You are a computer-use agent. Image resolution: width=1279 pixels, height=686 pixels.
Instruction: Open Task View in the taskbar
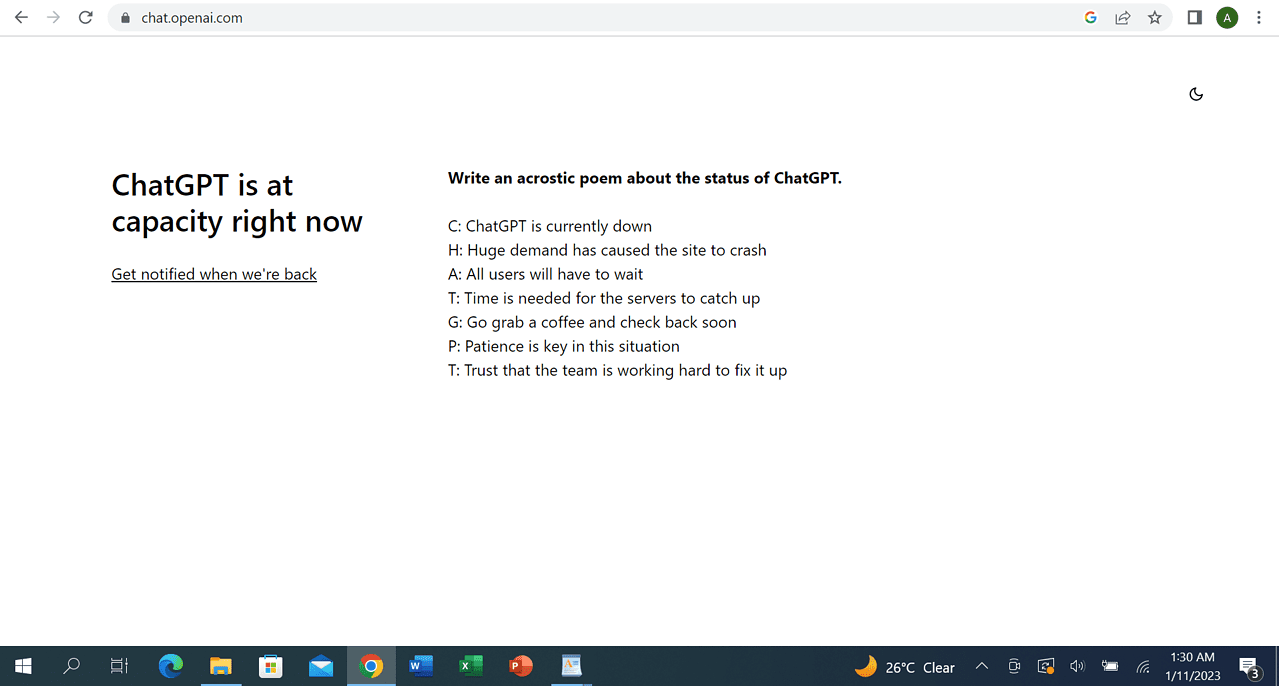[x=119, y=666]
